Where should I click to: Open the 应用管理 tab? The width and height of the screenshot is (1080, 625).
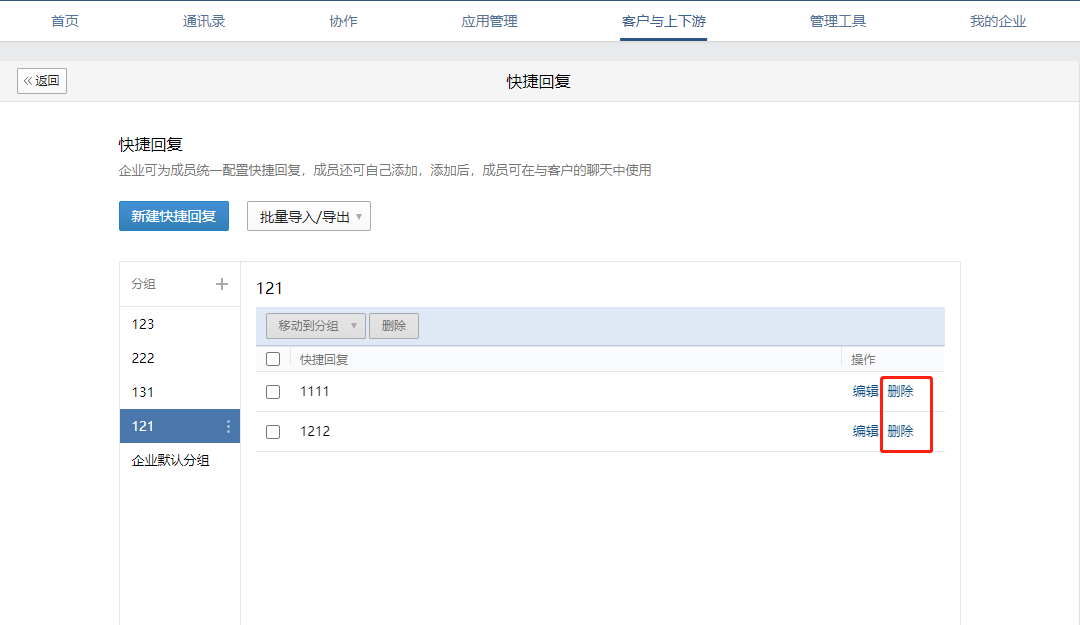tap(489, 21)
